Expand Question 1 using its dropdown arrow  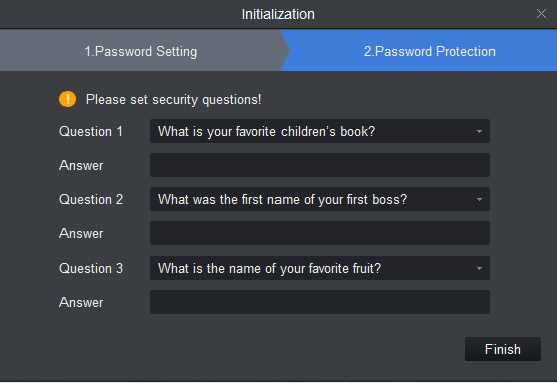[x=479, y=131]
